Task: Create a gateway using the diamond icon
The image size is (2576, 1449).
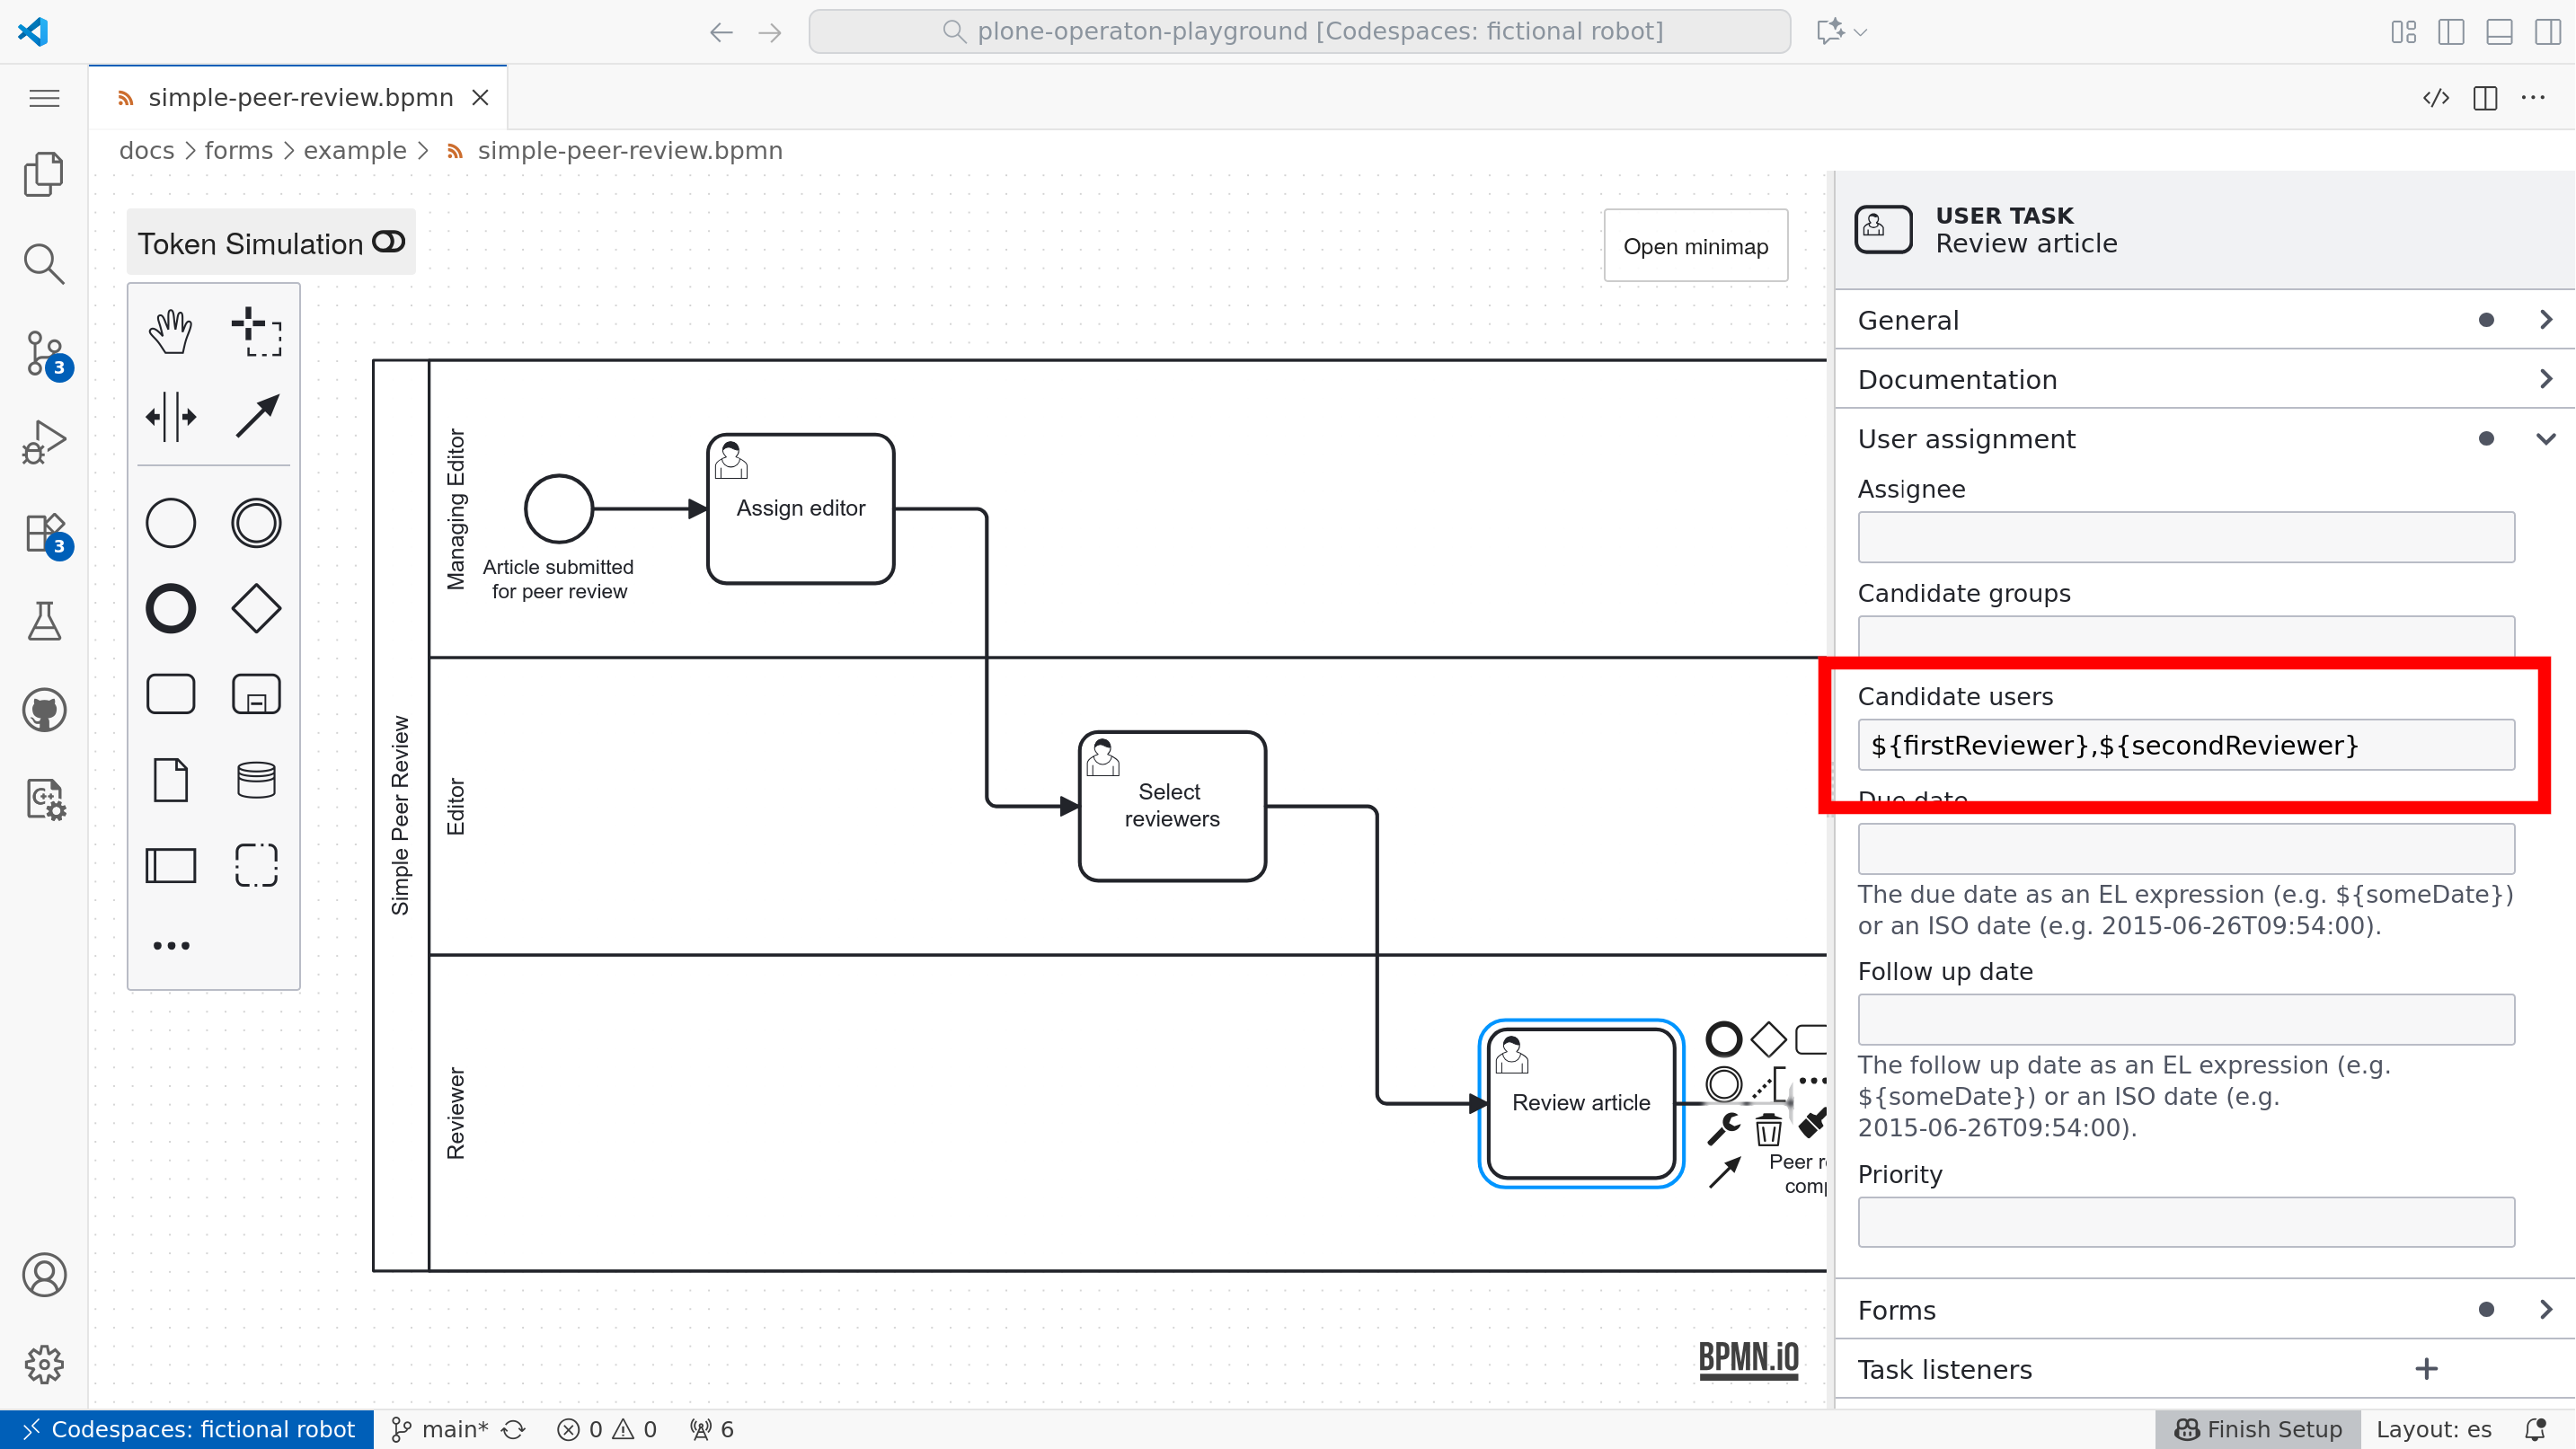Action: pyautogui.click(x=256, y=607)
